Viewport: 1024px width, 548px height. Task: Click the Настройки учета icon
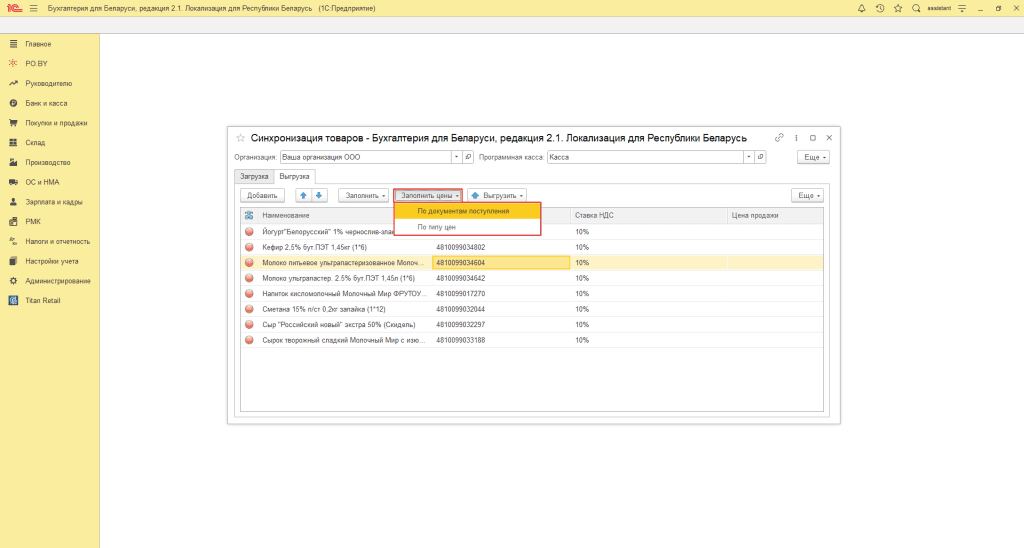pos(13,261)
